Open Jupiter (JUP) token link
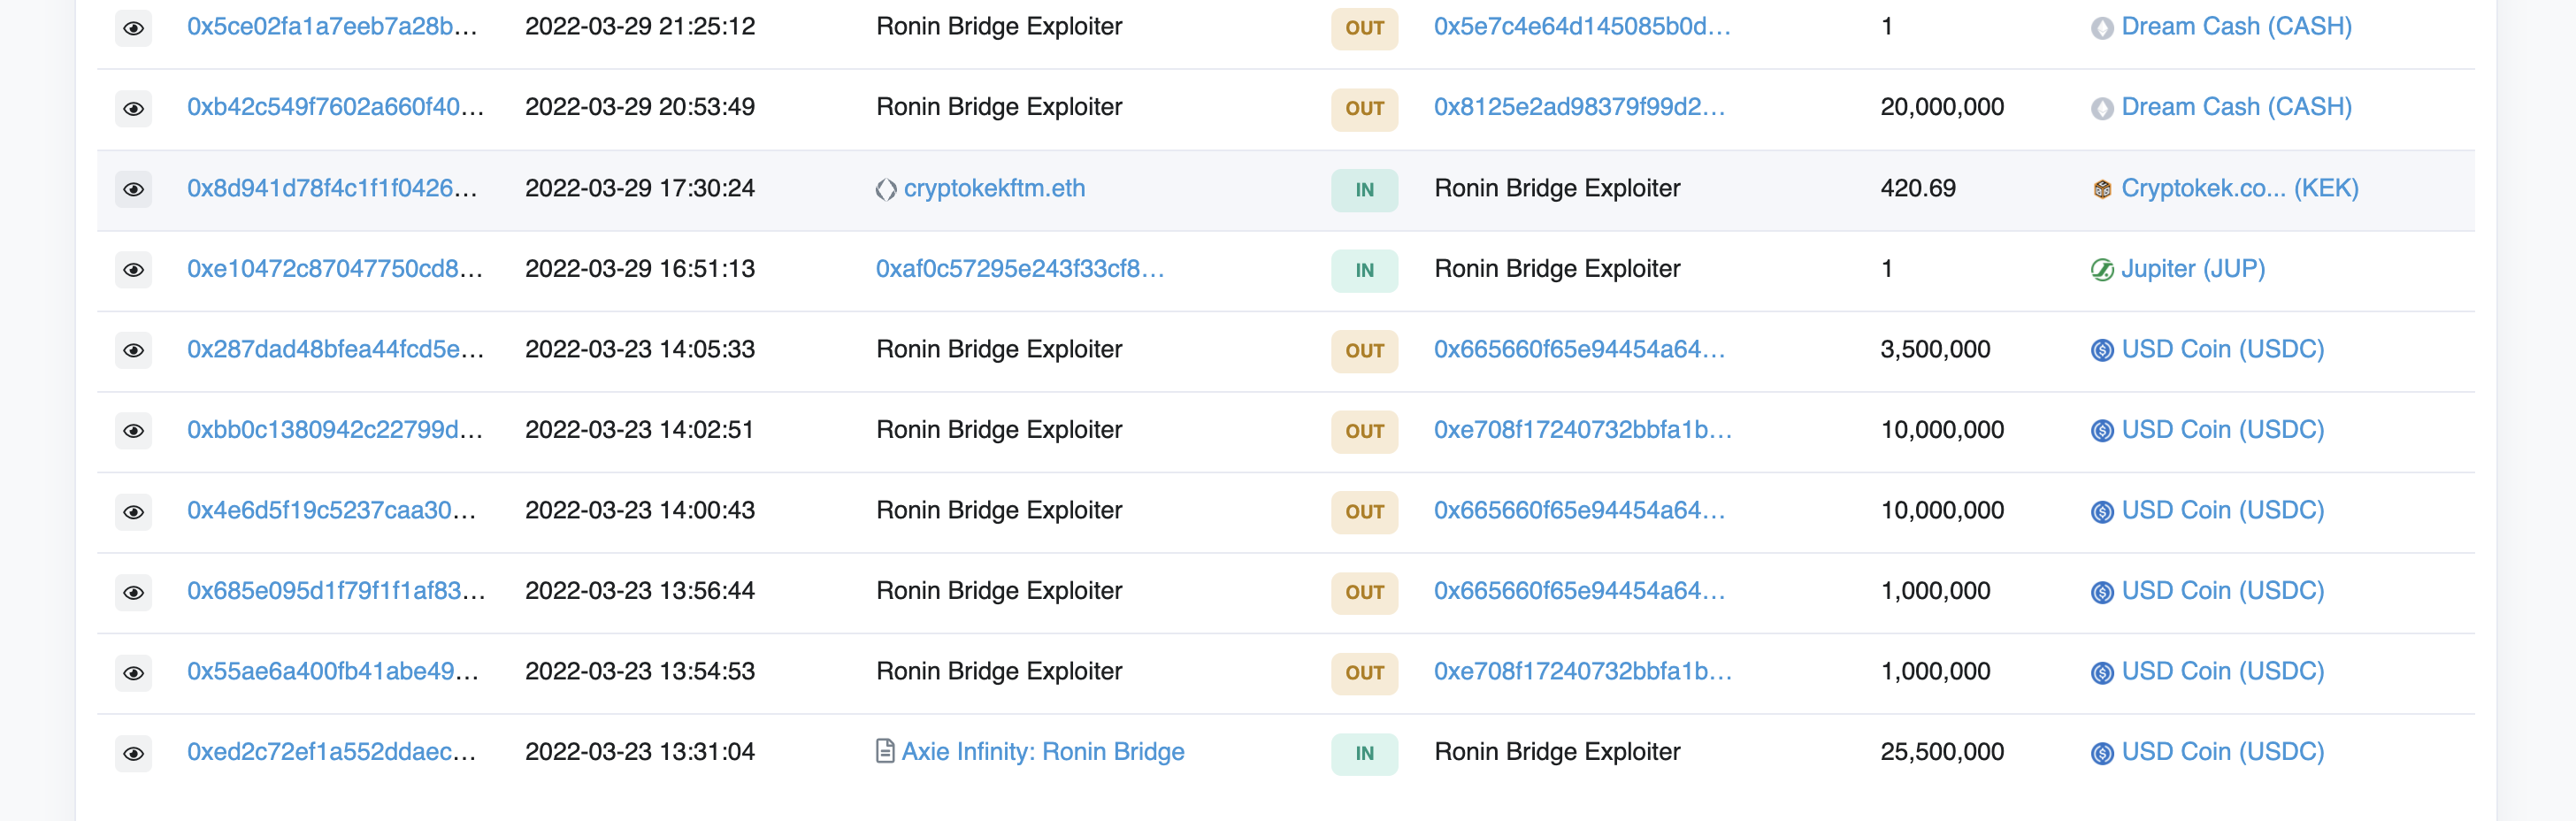This screenshot has width=2576, height=821. pos(2194,269)
